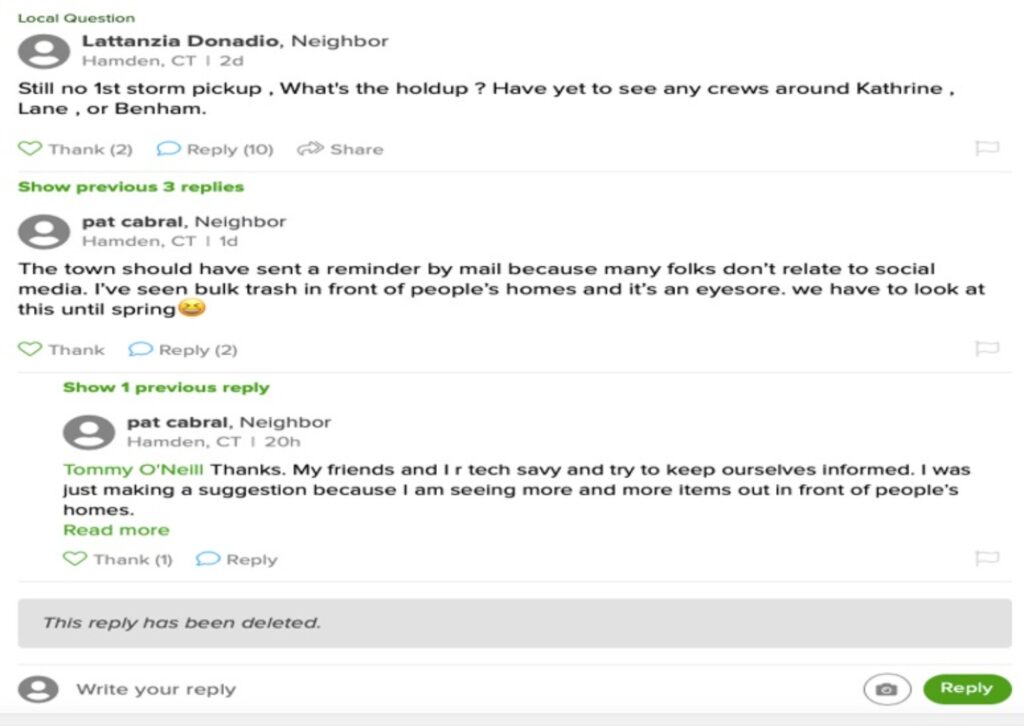1024x726 pixels.
Task: Click pat cabral's avatar in nested reply
Action: tap(88, 432)
